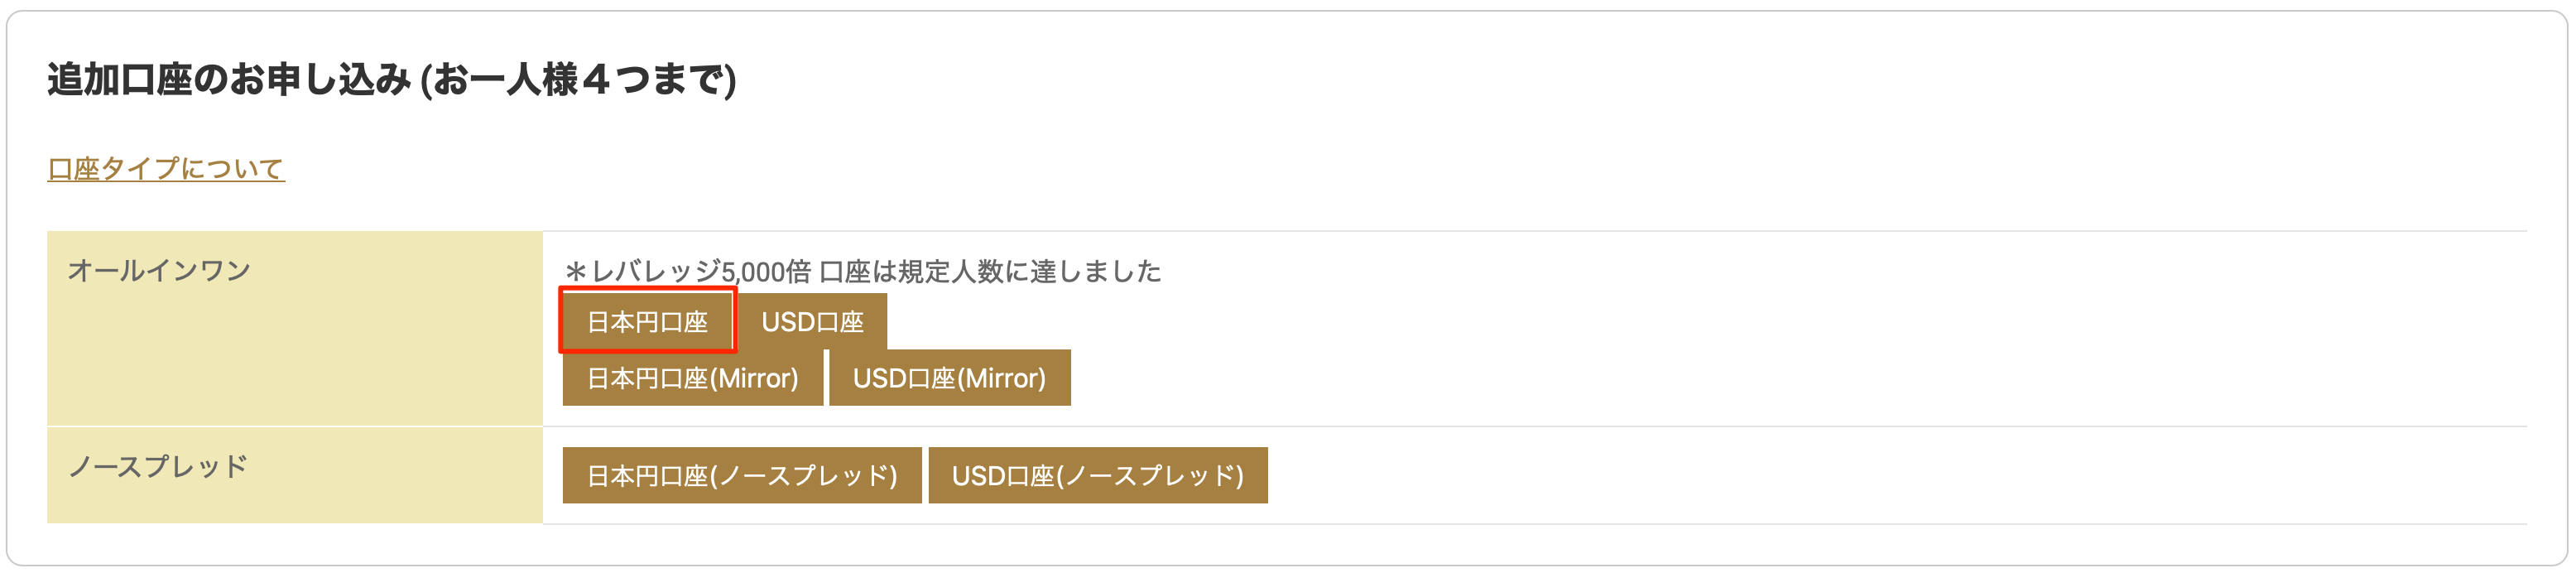Viewport: 2576px width, 573px height.
Task: Choose the 日本円口座(Mirror) account button
Action: [692, 377]
